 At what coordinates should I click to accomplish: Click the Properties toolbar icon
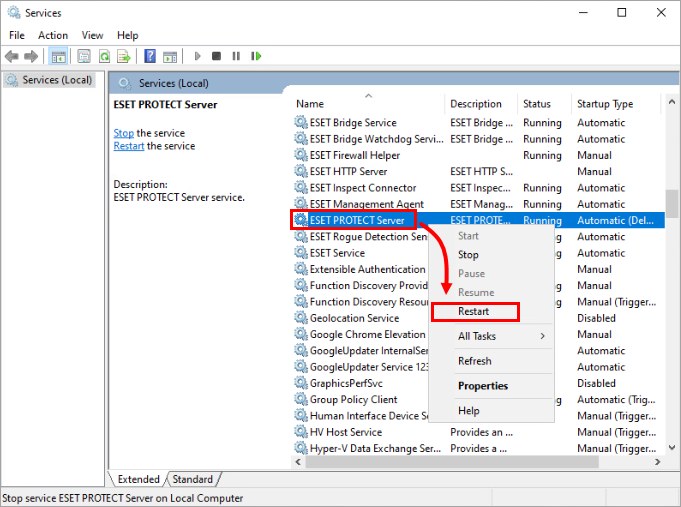tap(84, 56)
